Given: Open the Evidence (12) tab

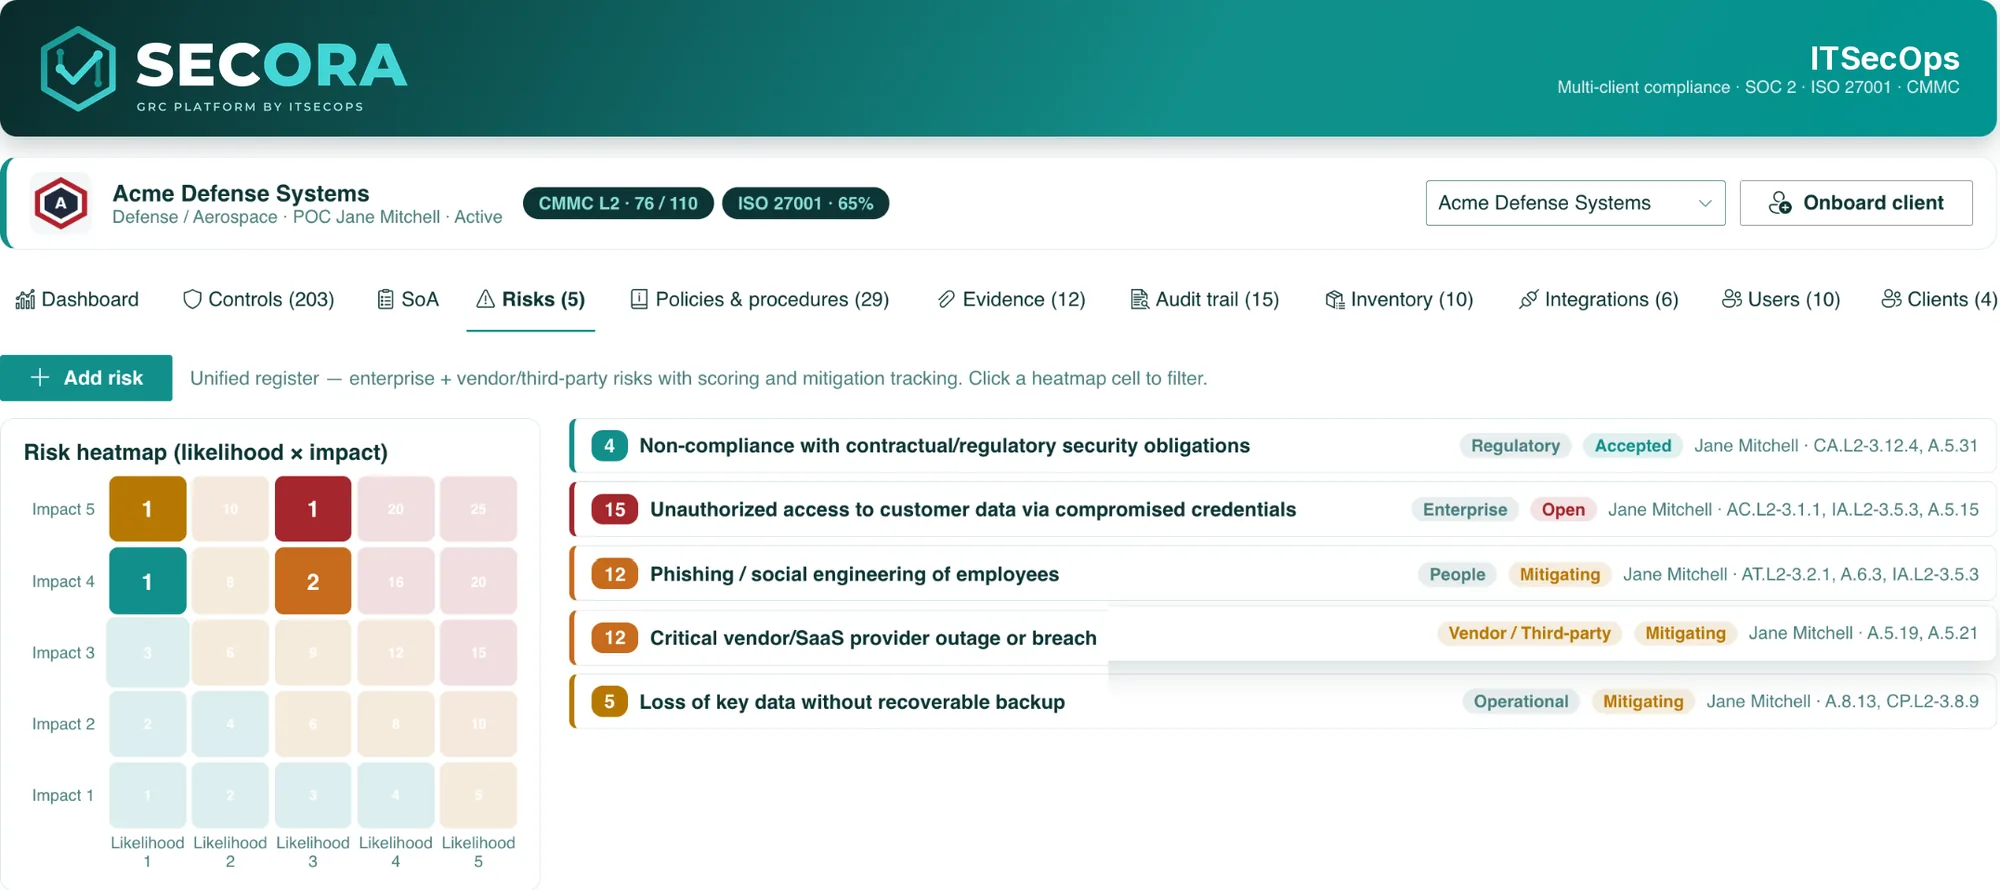Looking at the screenshot, I should click(x=1011, y=299).
